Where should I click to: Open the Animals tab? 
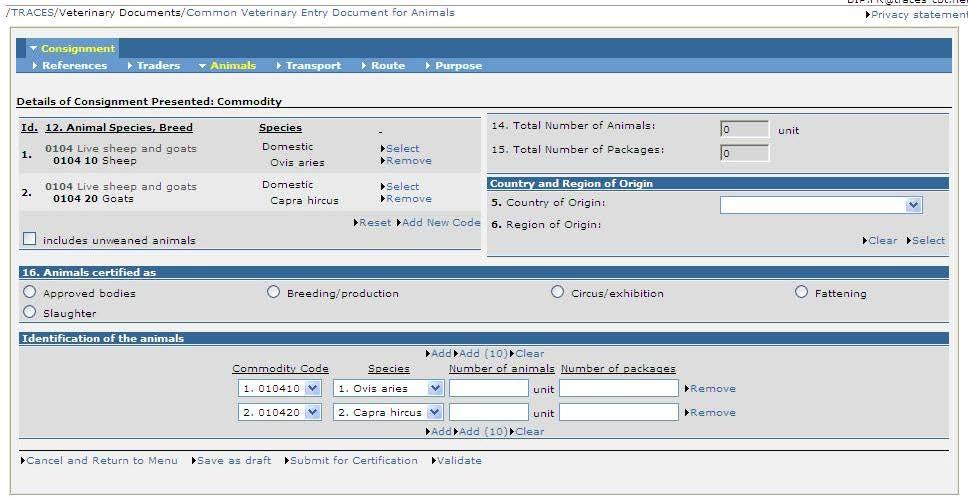[233, 65]
